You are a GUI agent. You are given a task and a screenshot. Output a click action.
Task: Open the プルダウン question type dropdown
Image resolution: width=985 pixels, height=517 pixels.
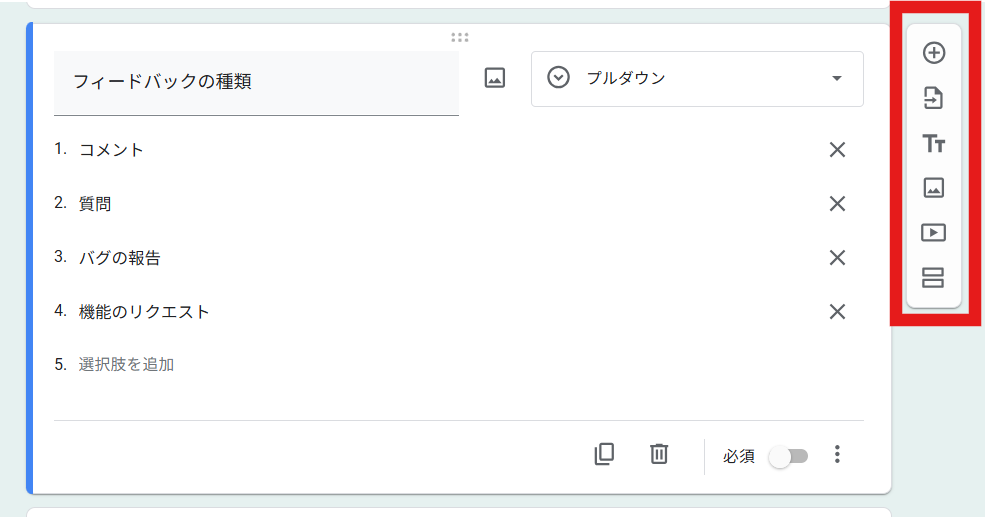tap(697, 79)
